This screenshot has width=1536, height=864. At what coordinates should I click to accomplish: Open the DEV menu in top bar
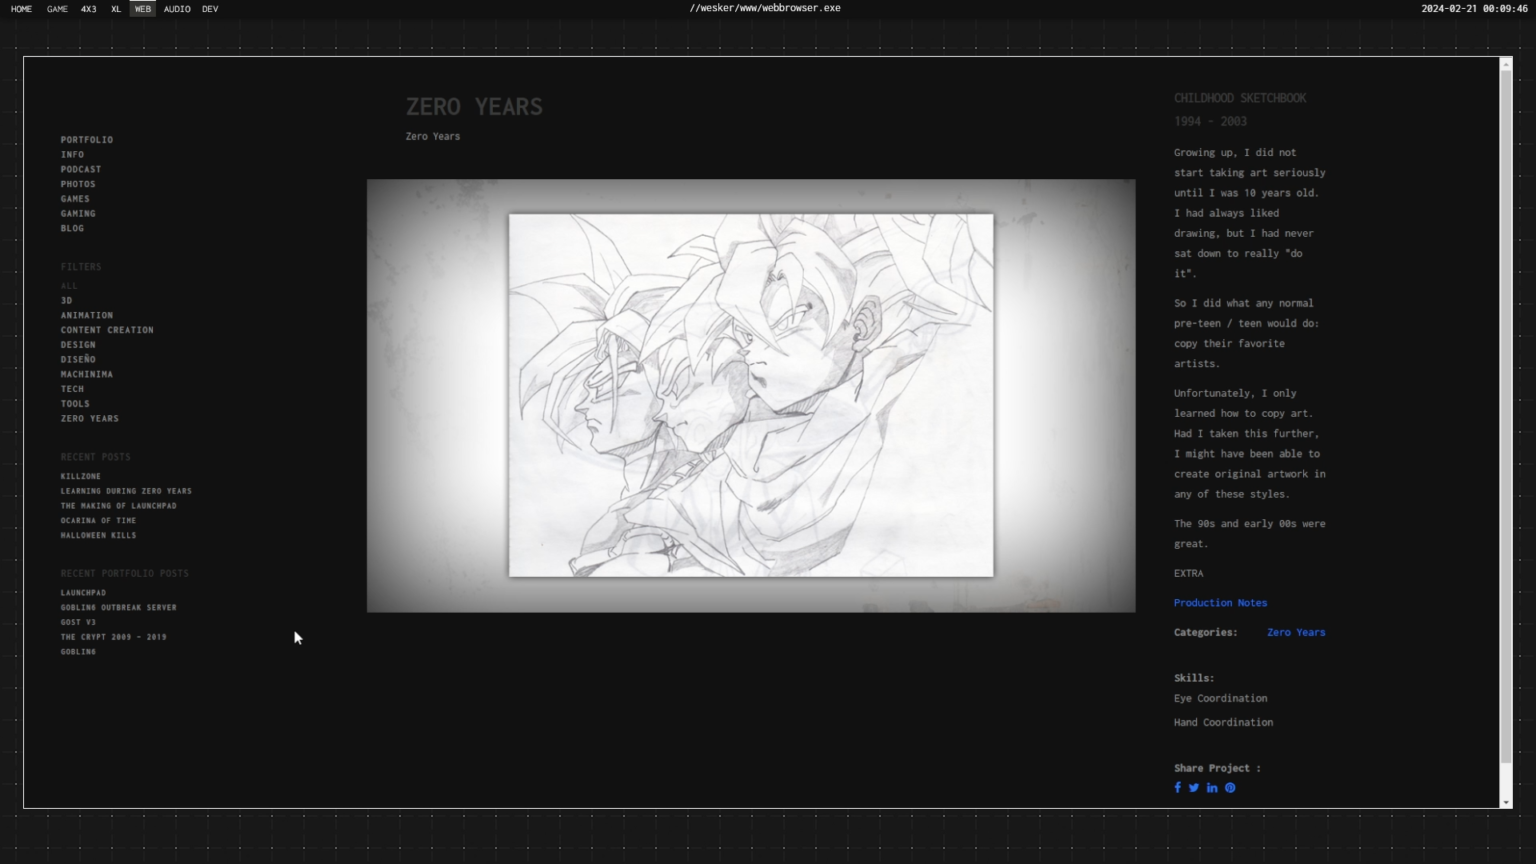pyautogui.click(x=210, y=9)
